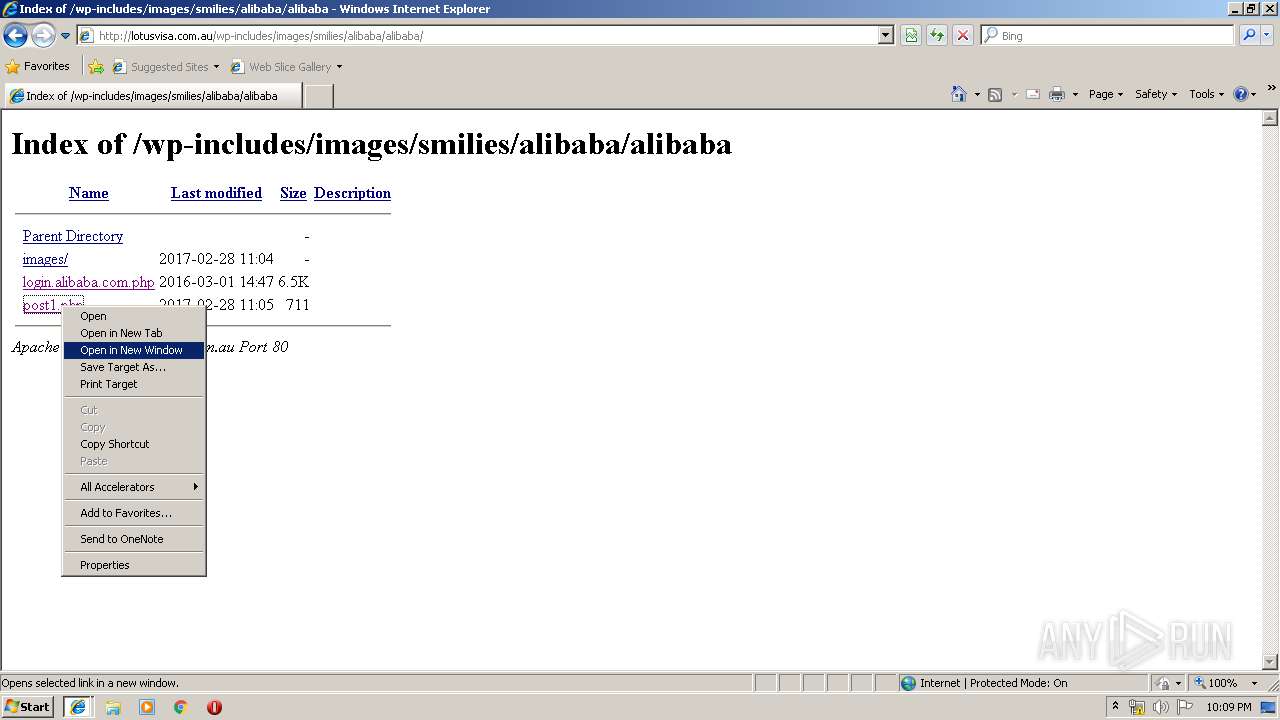Screen dimensions: 1280x720
Task: Open the Favorites star button
Action: click(37, 67)
